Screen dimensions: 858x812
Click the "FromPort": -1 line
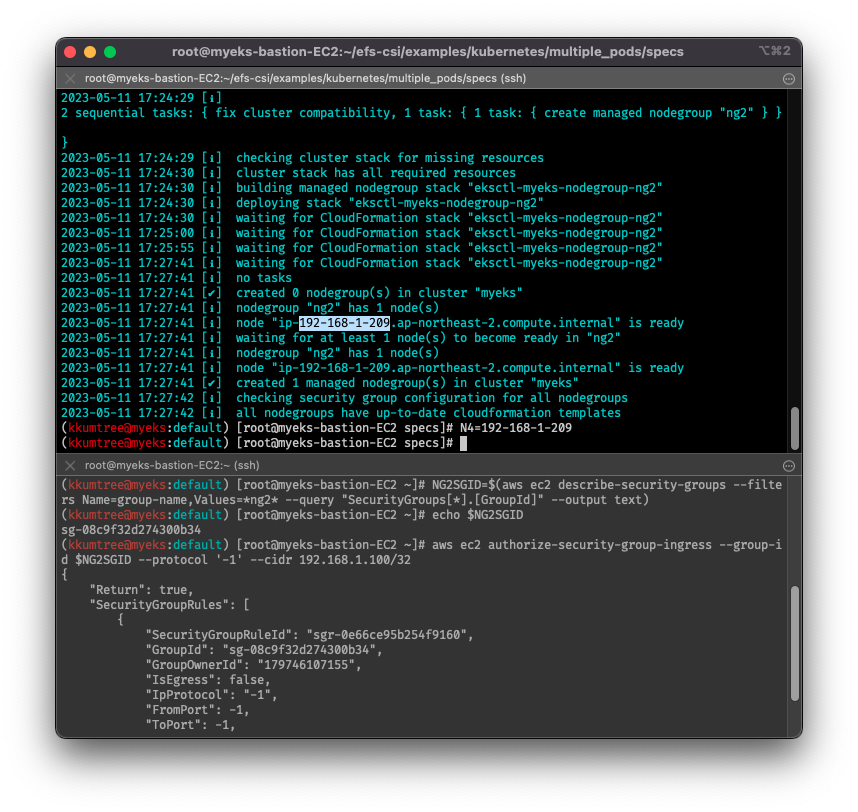click(x=197, y=710)
